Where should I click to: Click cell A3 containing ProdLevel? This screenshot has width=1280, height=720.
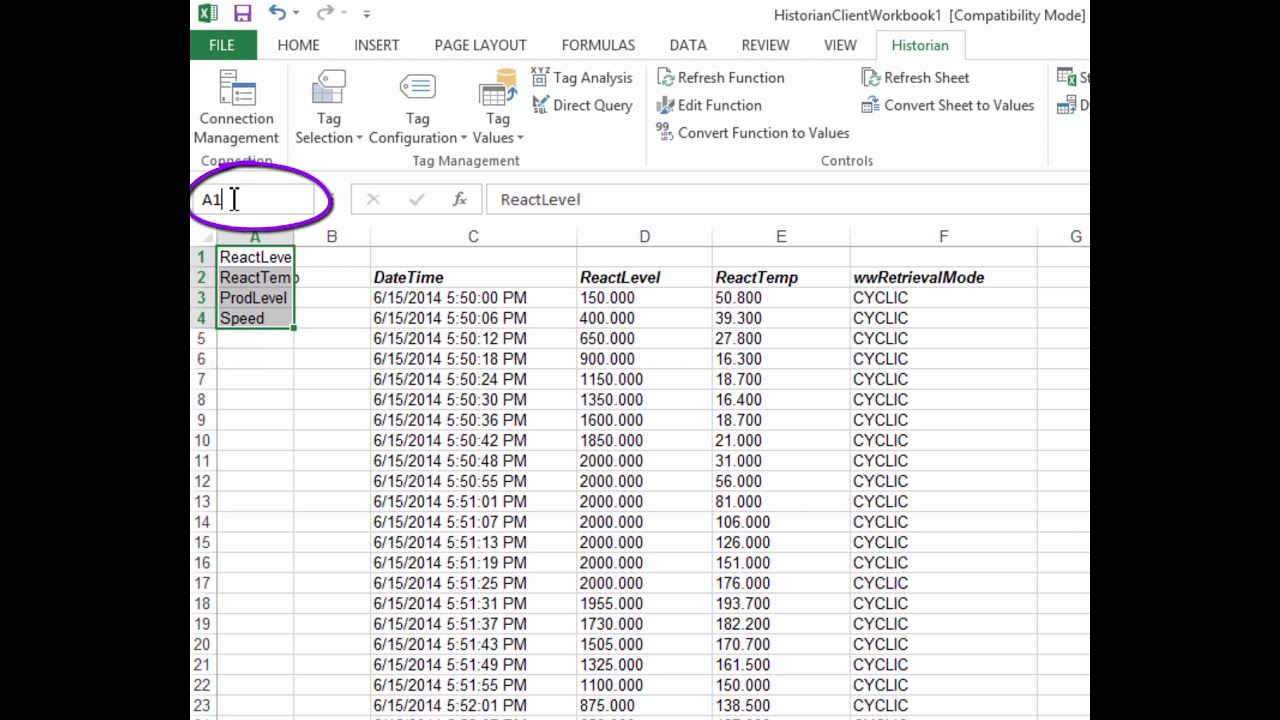coord(255,298)
